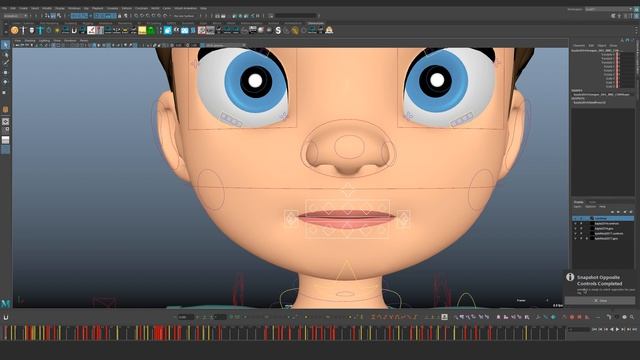Screen dimensions: 640x360
Task: Toggle playback P on second display layer
Action: pos(581,224)
